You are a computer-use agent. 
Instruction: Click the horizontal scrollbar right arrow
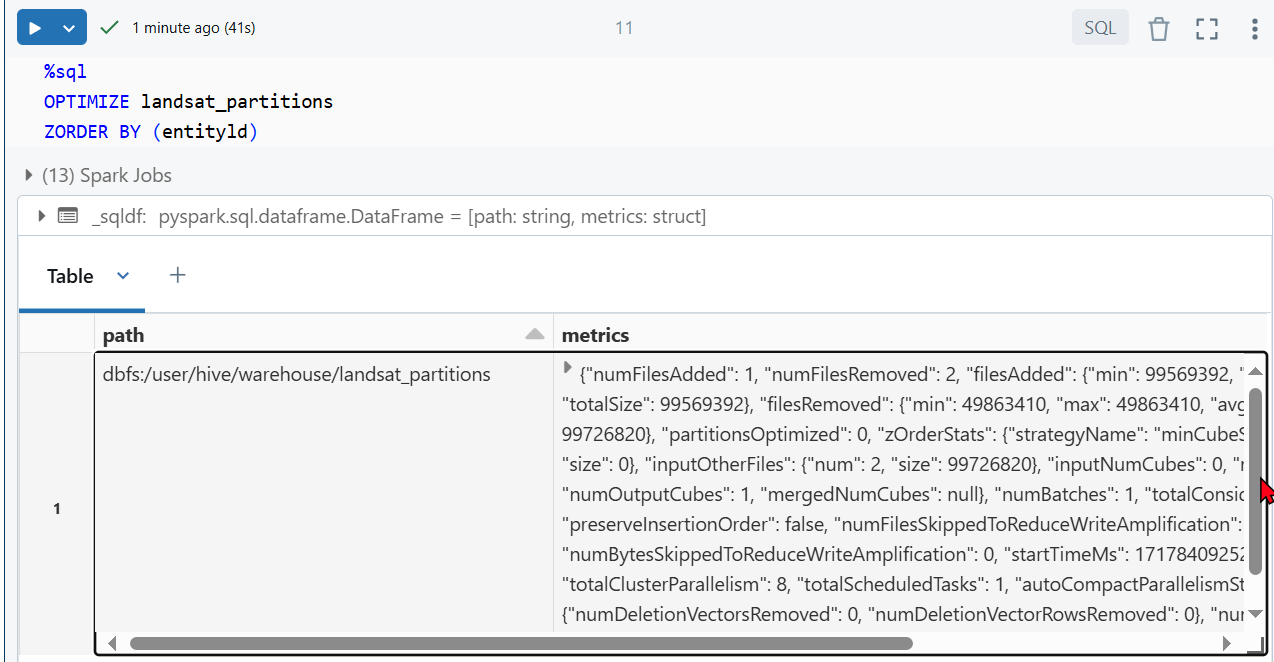click(x=1226, y=643)
